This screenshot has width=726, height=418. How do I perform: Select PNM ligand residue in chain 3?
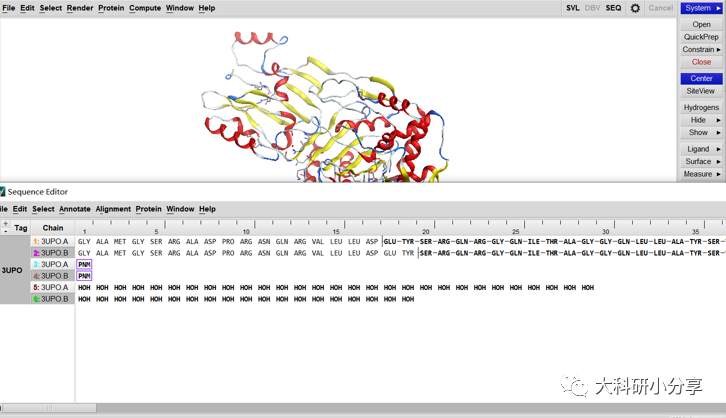pyautogui.click(x=84, y=264)
